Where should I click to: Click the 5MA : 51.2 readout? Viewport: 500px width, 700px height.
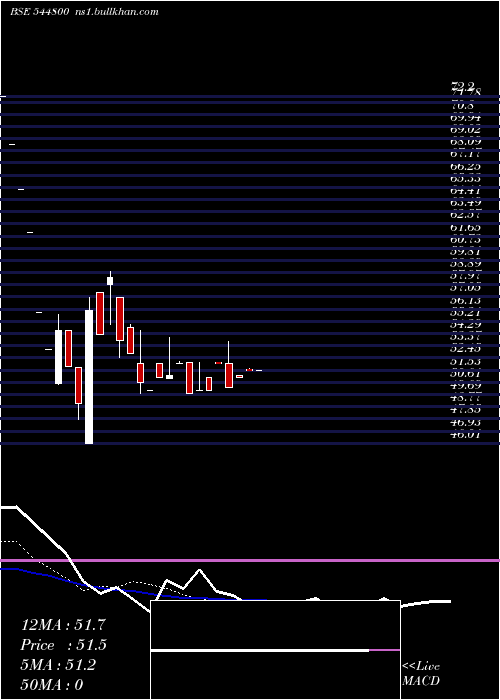click(x=58, y=665)
